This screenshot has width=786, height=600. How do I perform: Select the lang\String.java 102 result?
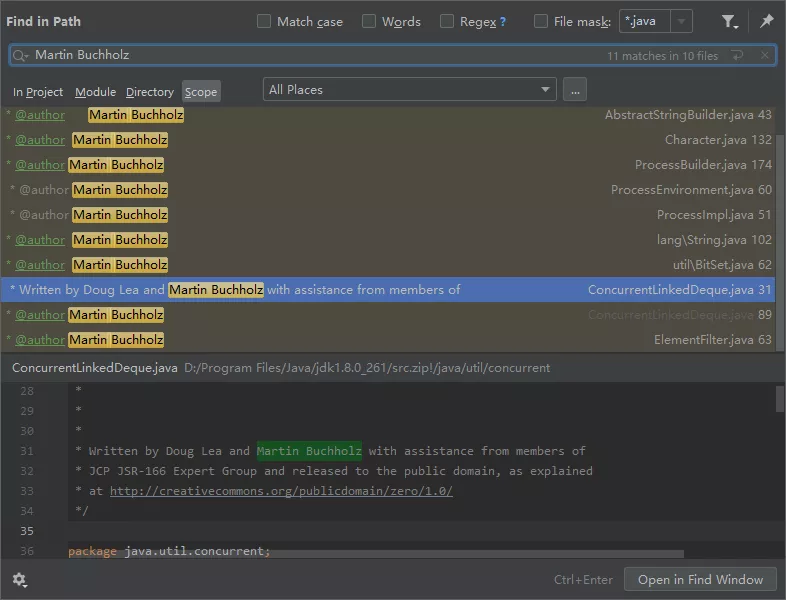click(388, 240)
